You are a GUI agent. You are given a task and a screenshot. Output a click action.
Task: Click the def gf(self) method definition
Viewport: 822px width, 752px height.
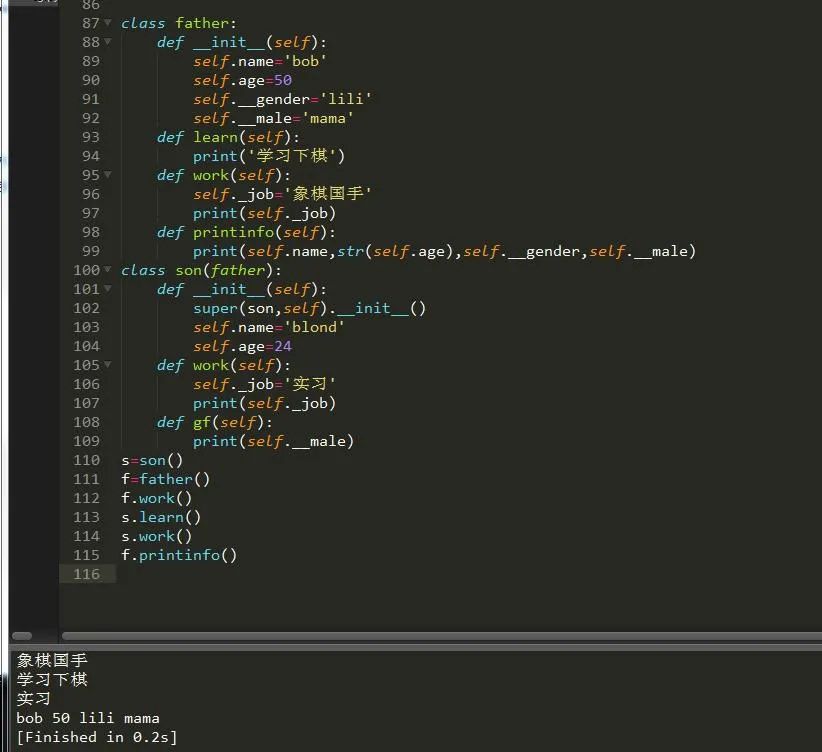[x=214, y=422]
